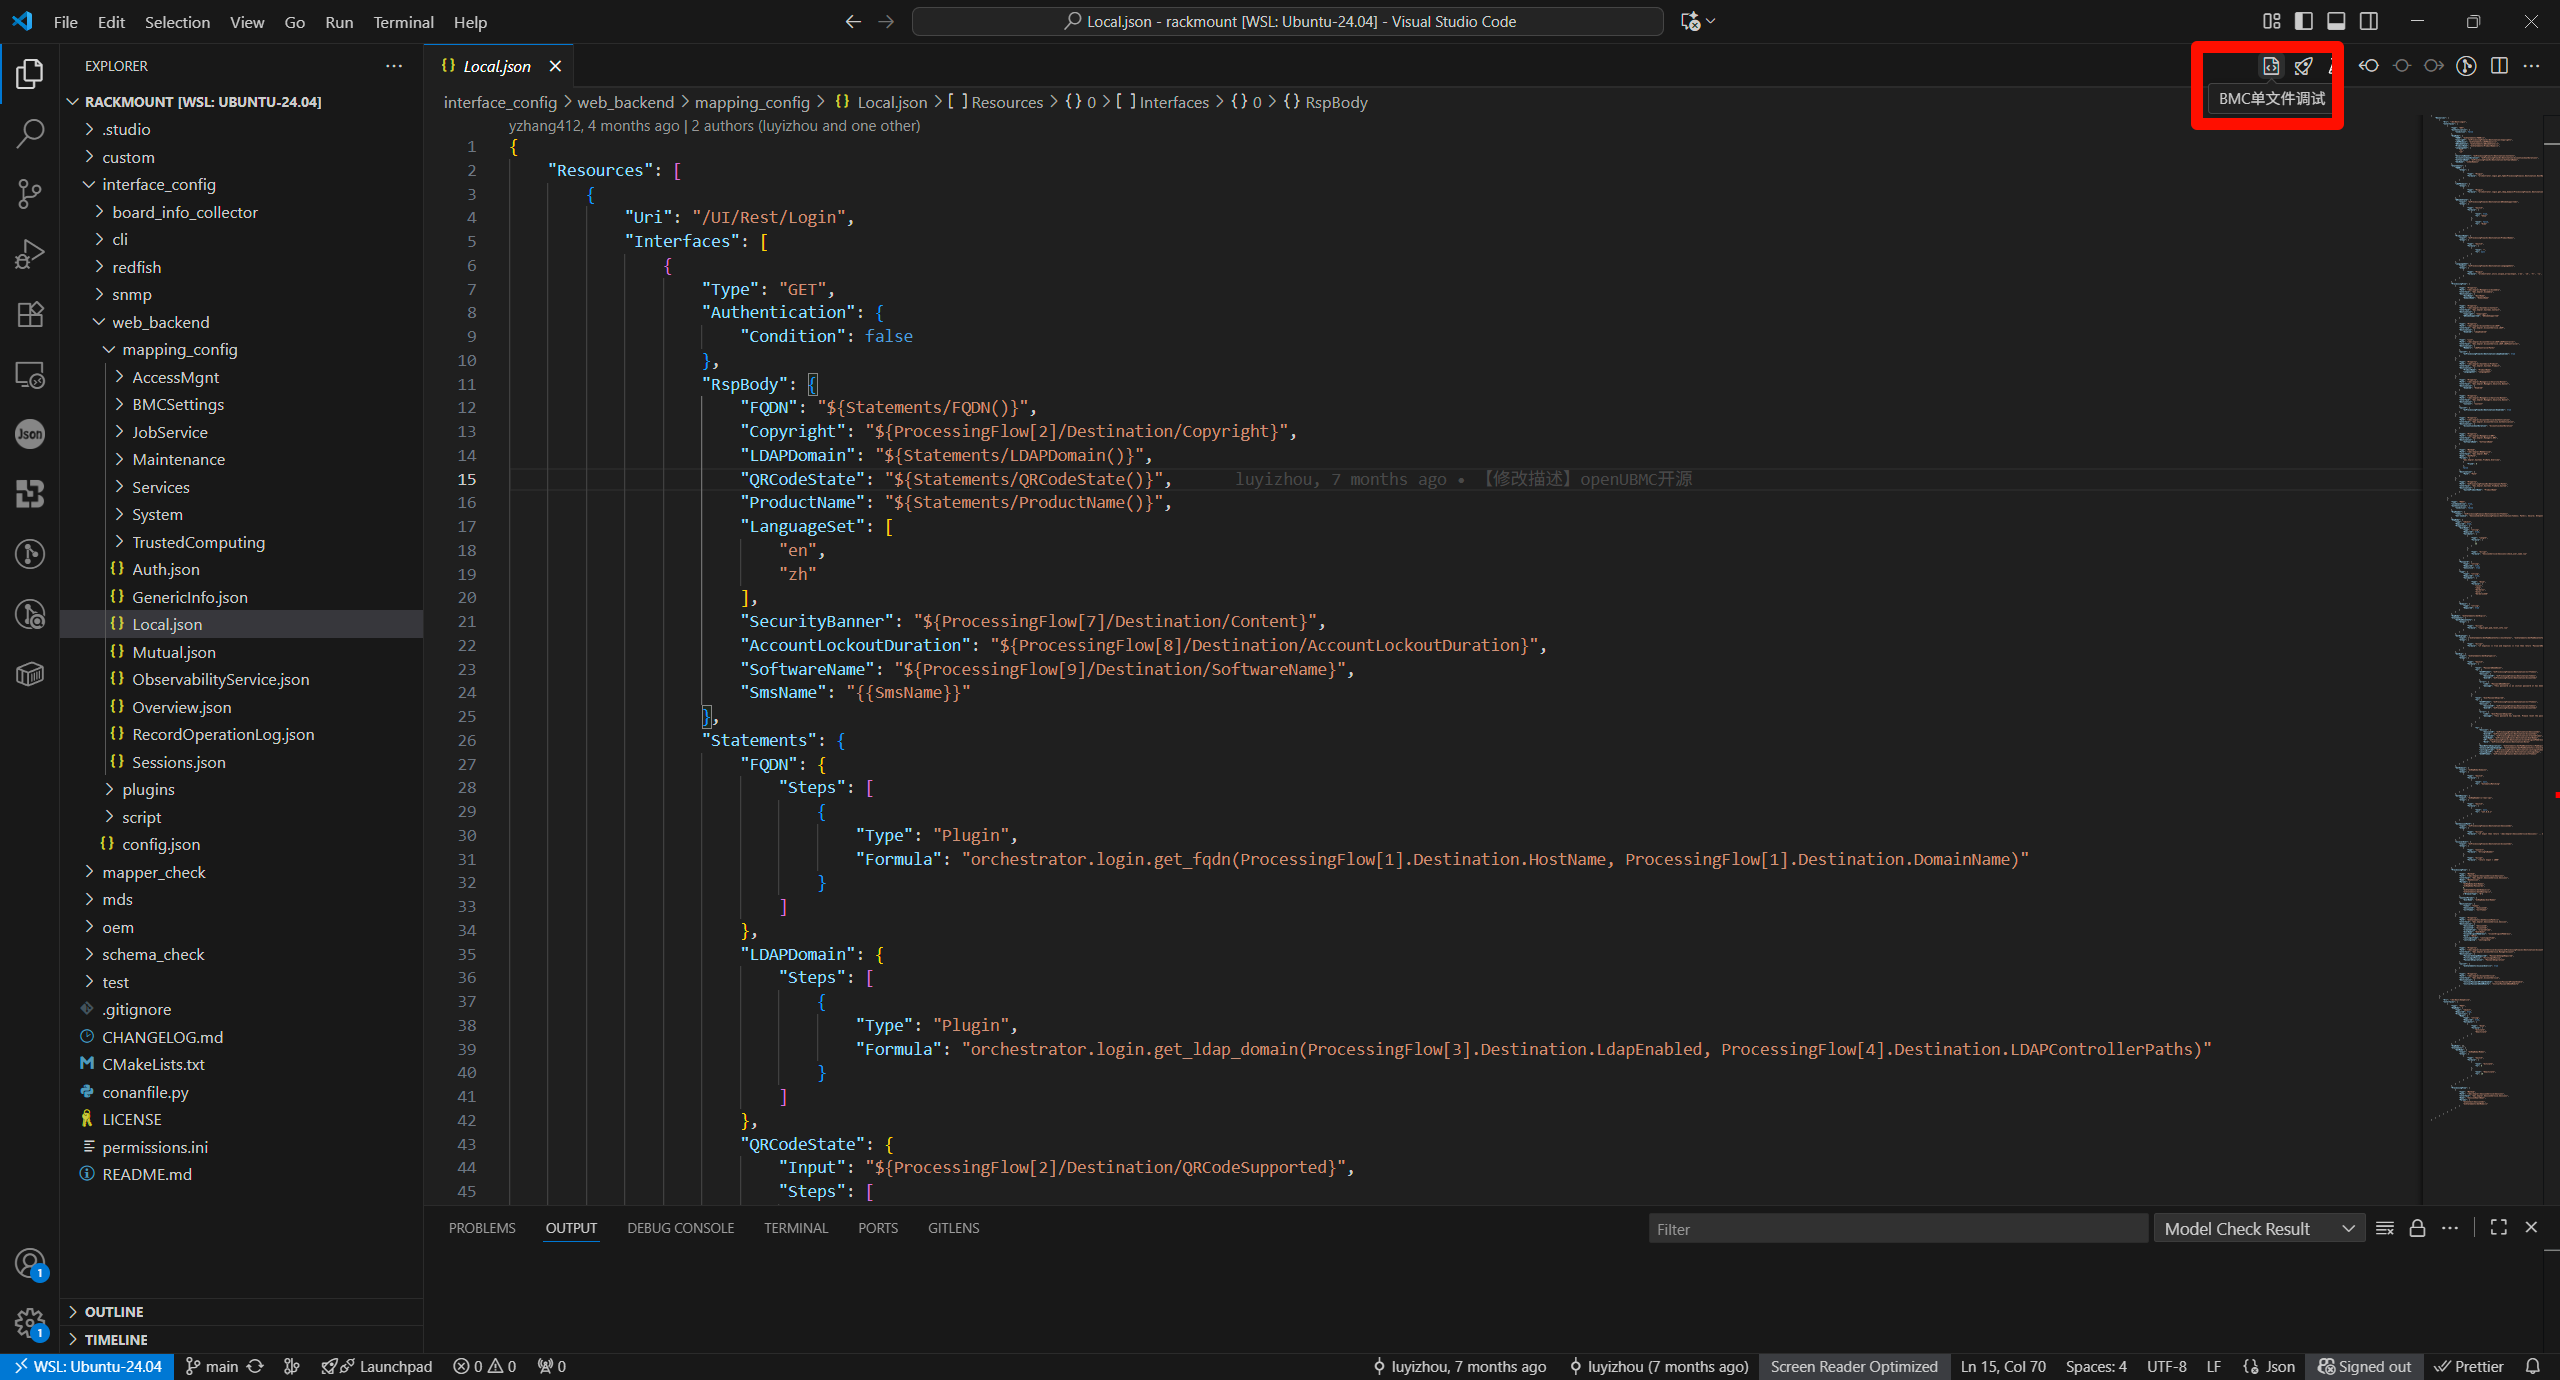Switch to the PROBLEMS tab

coord(482,1228)
